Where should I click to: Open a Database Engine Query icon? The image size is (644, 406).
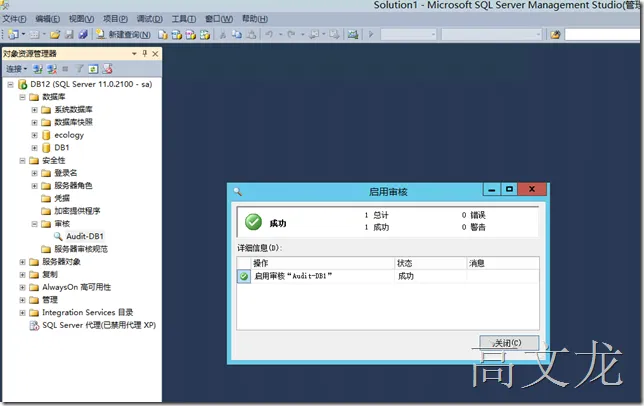click(x=163, y=35)
